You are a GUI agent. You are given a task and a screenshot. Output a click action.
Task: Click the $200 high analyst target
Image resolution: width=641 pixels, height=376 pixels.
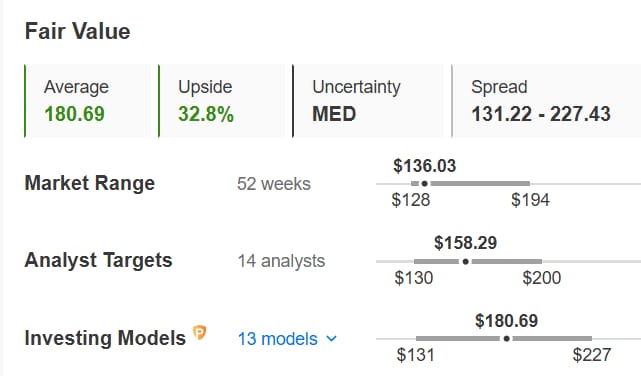click(x=542, y=278)
